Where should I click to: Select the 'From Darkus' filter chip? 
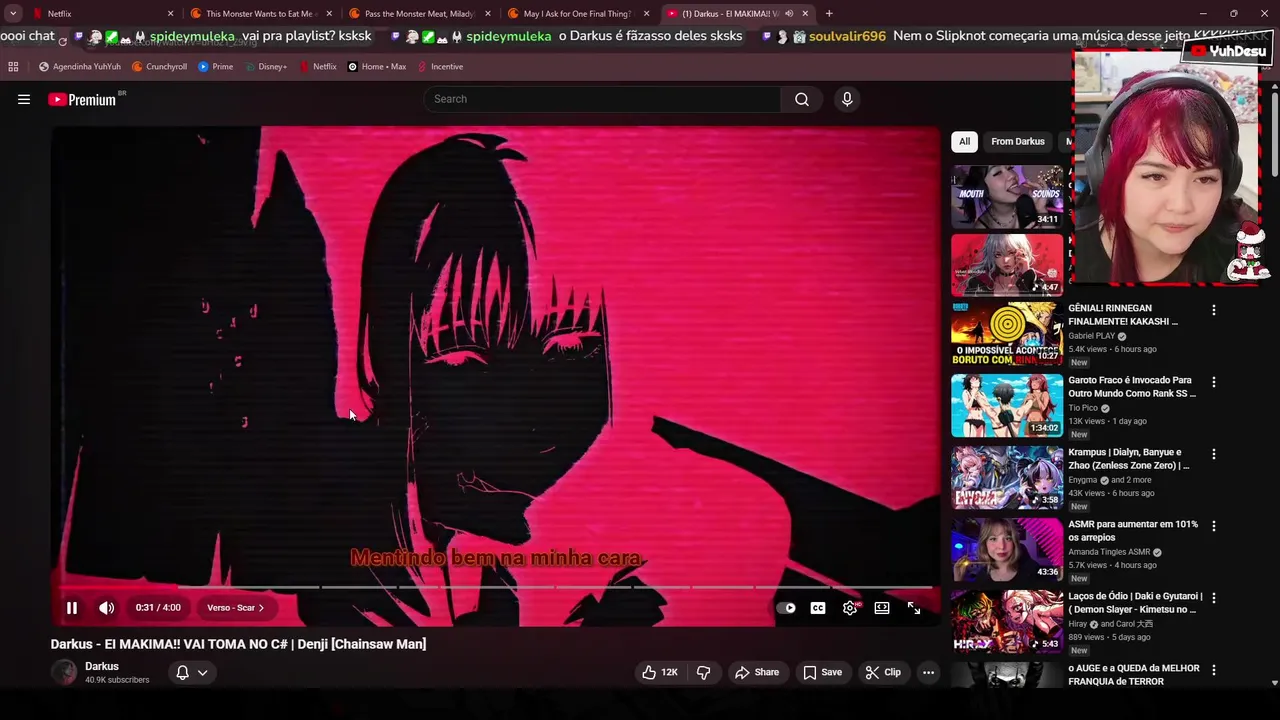[1018, 142]
